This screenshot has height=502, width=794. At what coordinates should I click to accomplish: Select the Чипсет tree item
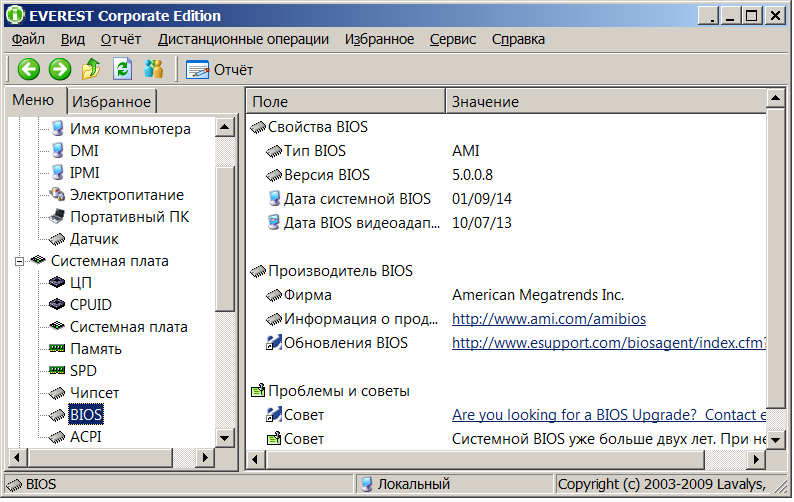point(95,393)
